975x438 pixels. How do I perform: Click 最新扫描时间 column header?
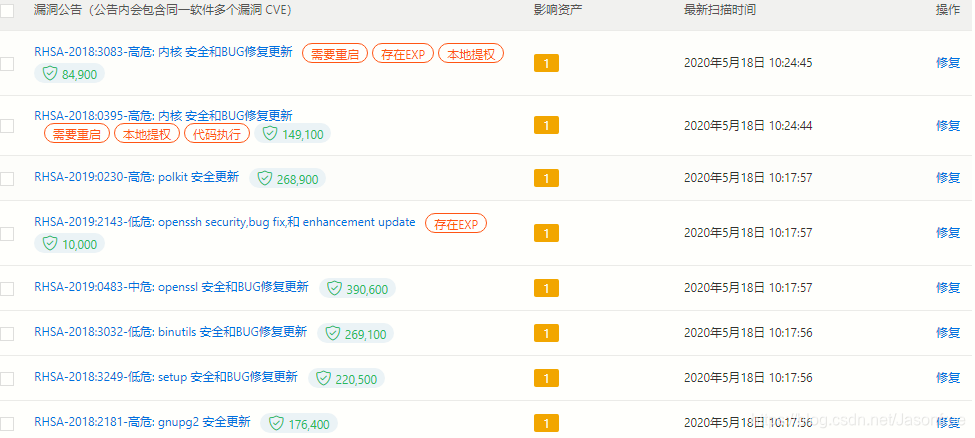point(720,11)
